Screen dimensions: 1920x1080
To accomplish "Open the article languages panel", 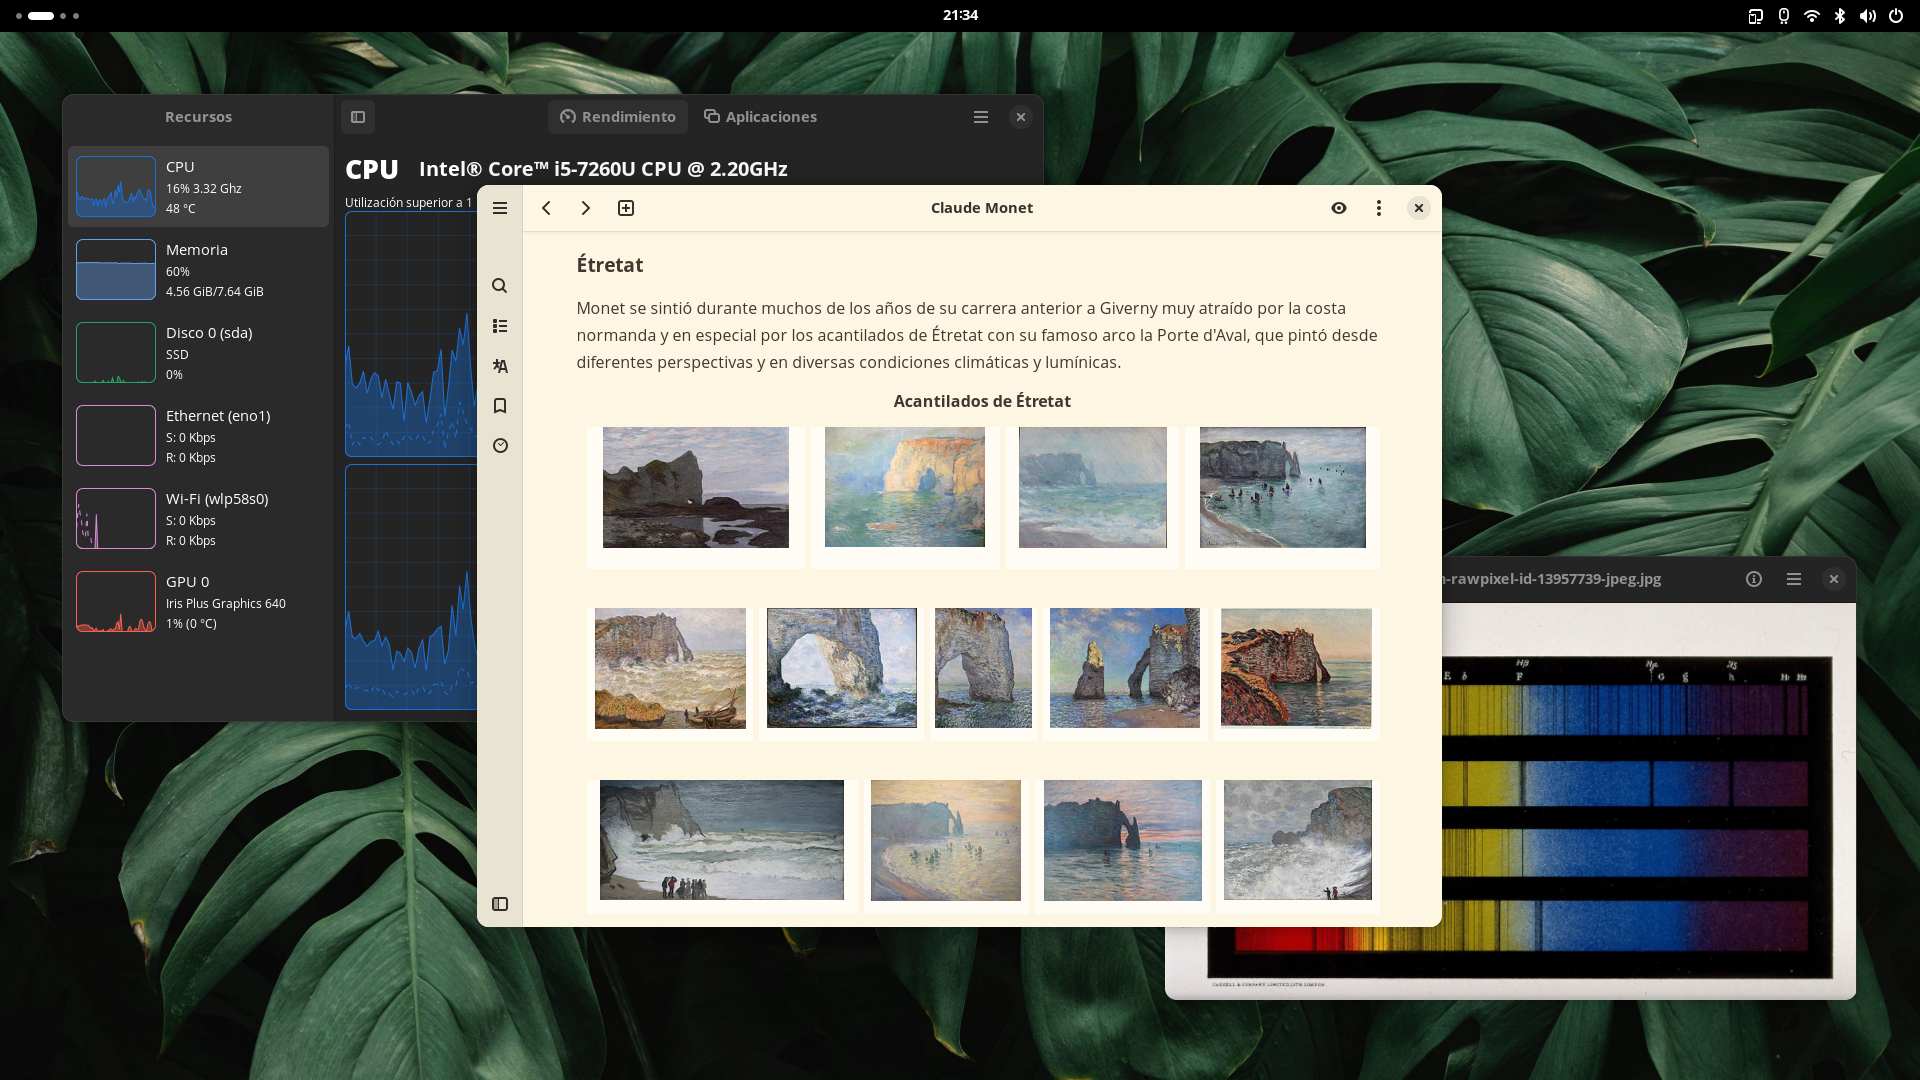I will coord(500,366).
